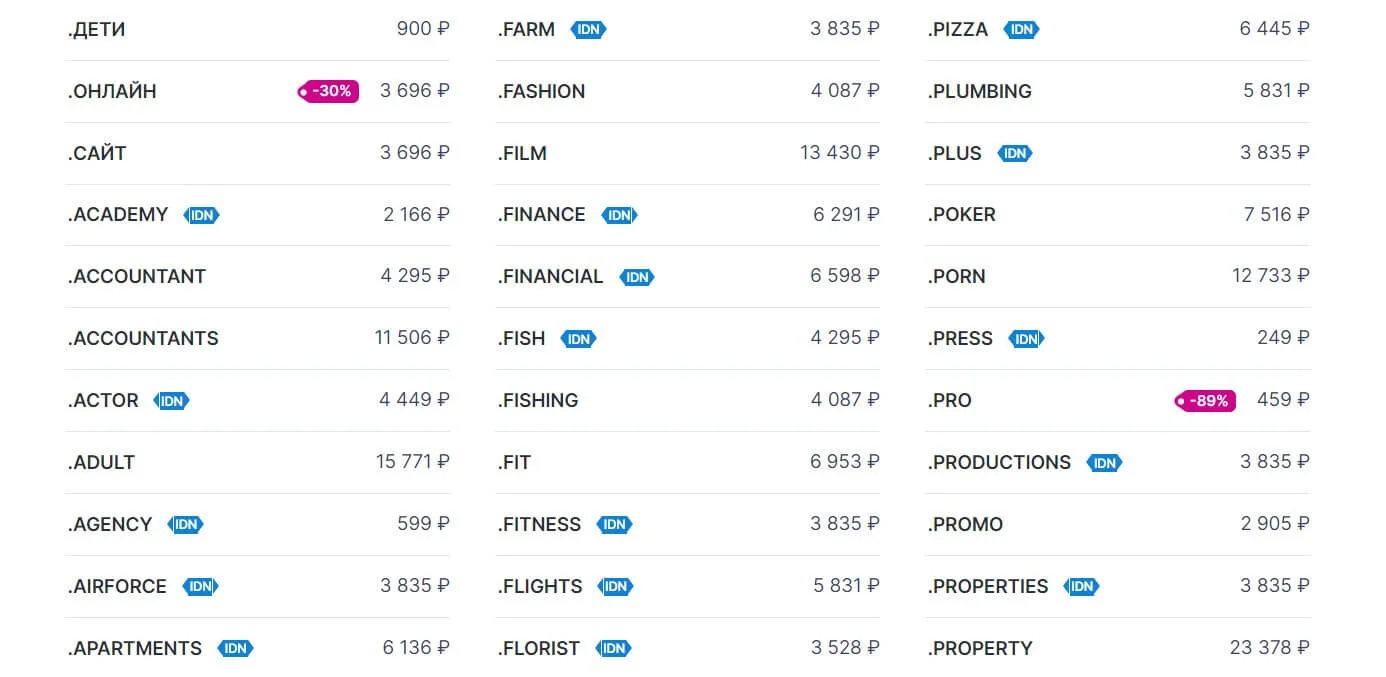Click the IDN badge beside .PRODUCTIONS
This screenshot has height=677, width=1386.
coord(1105,463)
